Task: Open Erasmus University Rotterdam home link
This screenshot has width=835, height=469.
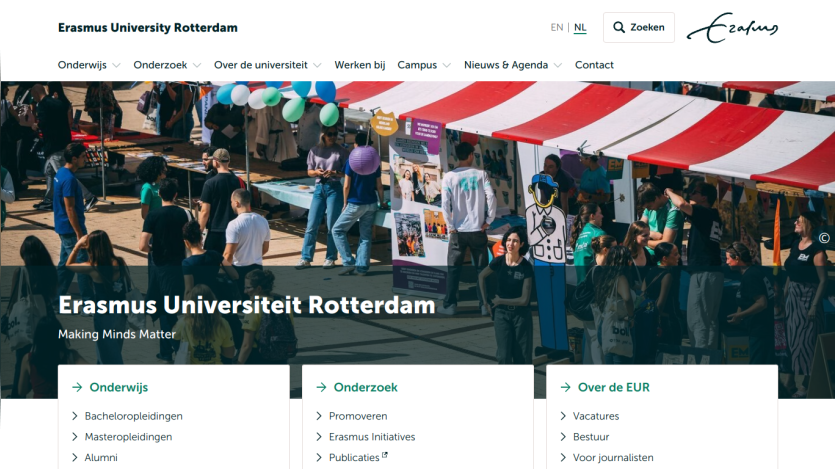Action: pyautogui.click(x=148, y=28)
